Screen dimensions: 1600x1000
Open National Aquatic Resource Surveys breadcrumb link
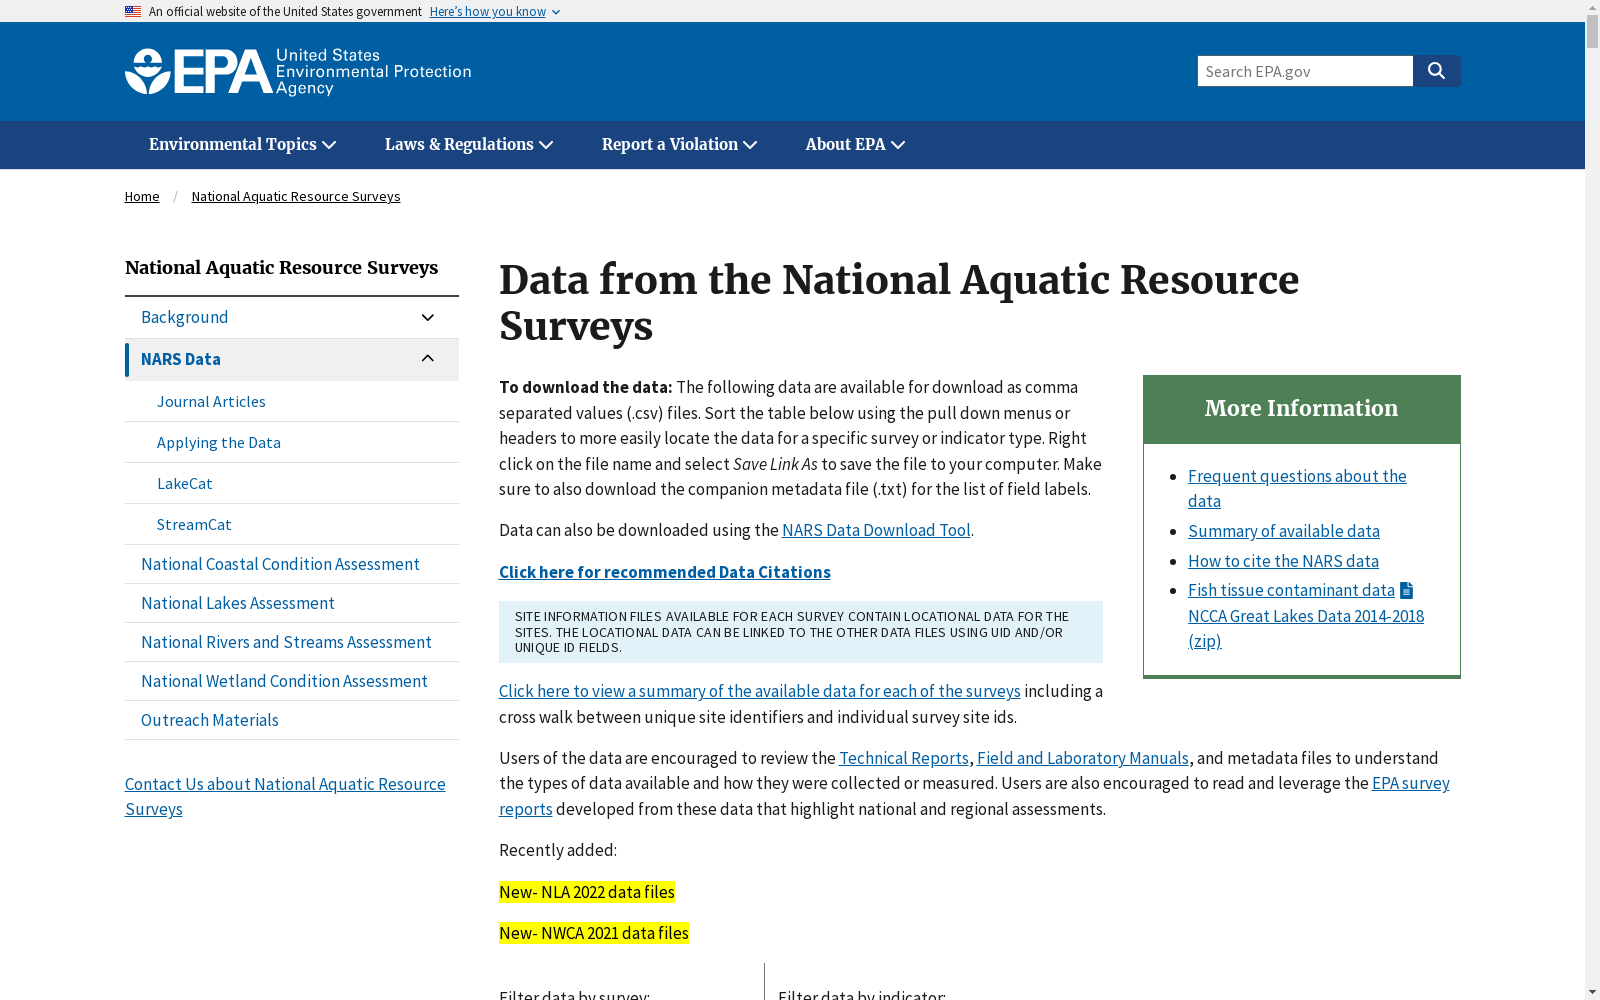296,197
